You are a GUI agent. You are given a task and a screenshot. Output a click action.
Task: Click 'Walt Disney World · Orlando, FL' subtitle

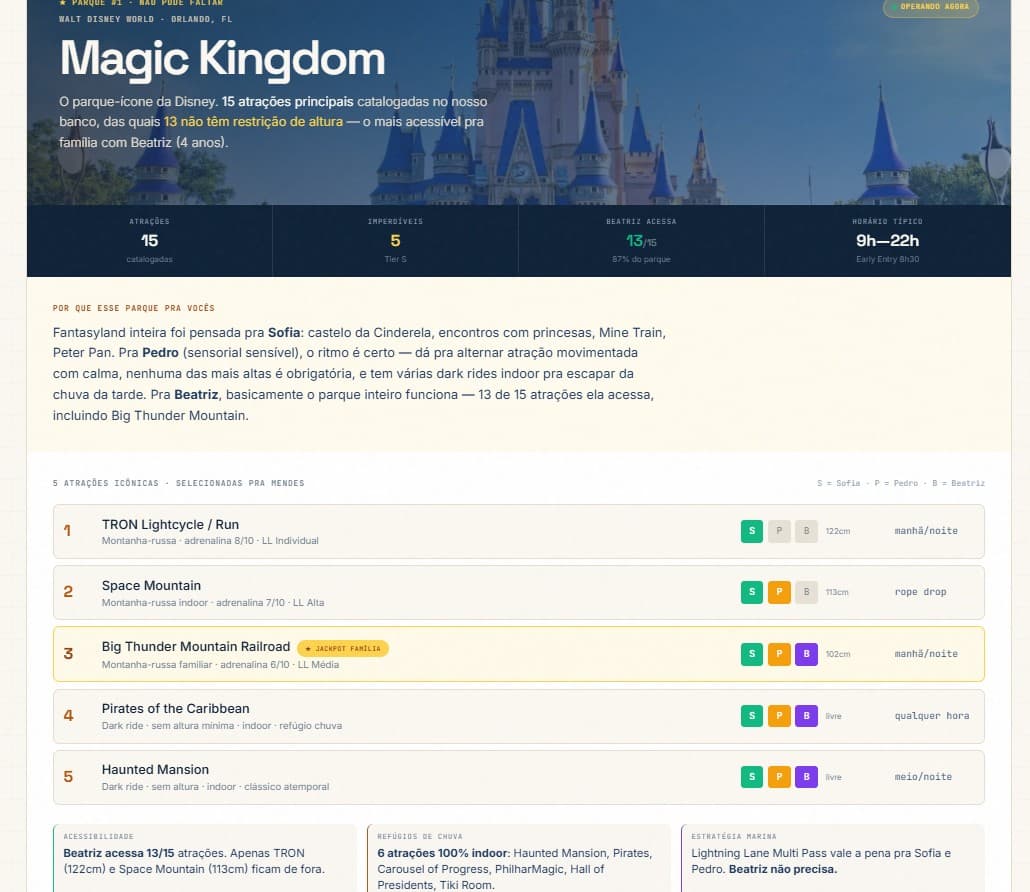pyautogui.click(x=145, y=19)
